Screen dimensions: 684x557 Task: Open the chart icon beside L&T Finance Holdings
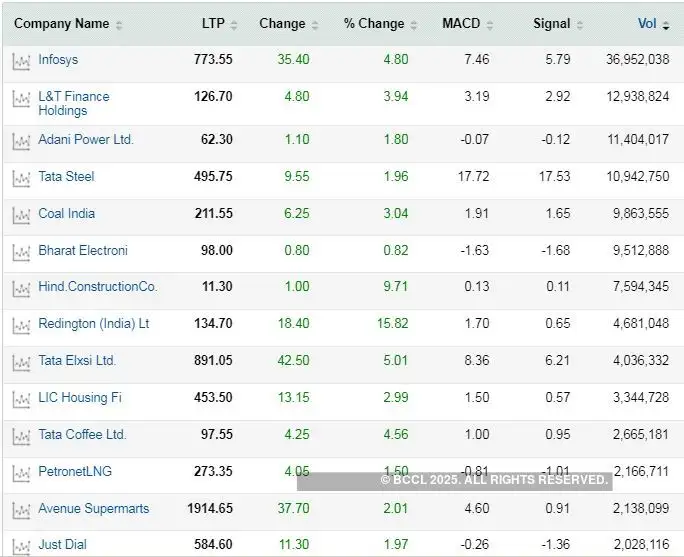tap(21, 99)
